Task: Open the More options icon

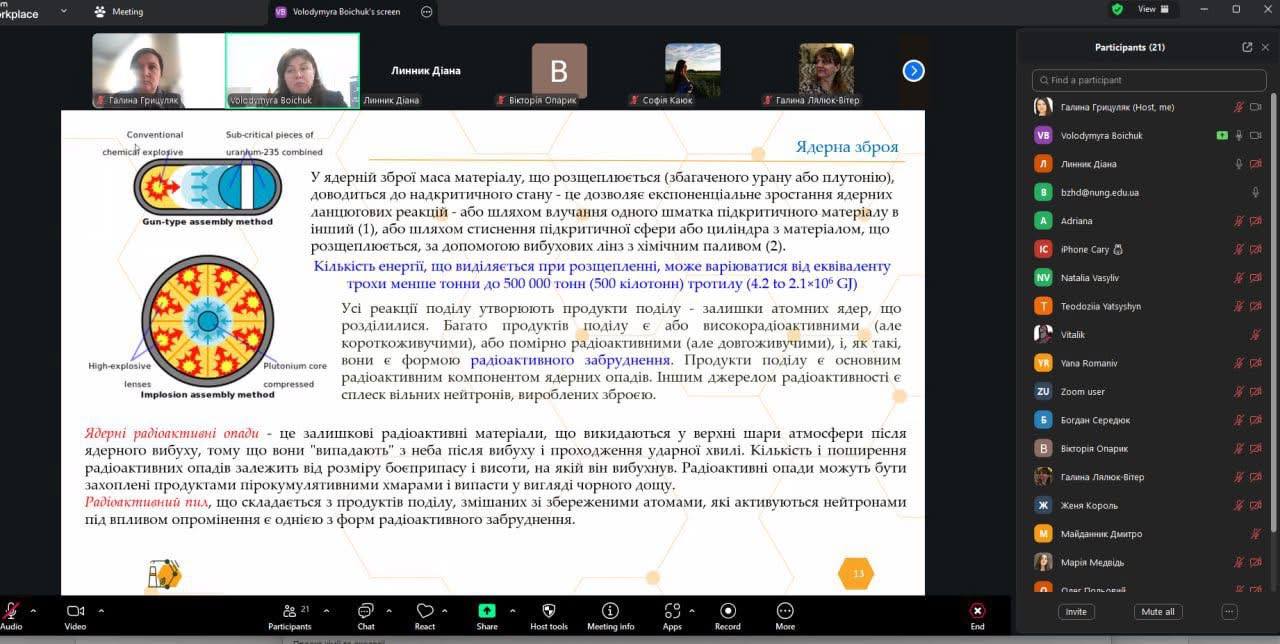Action: coord(785,611)
